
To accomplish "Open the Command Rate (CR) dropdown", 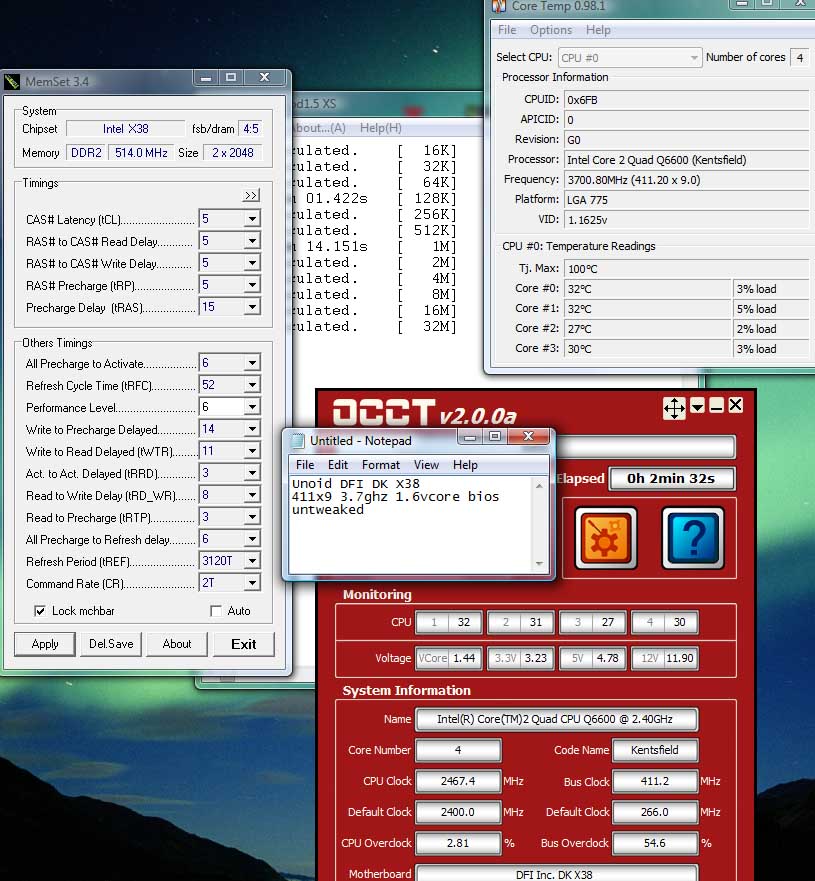I will click(x=252, y=583).
